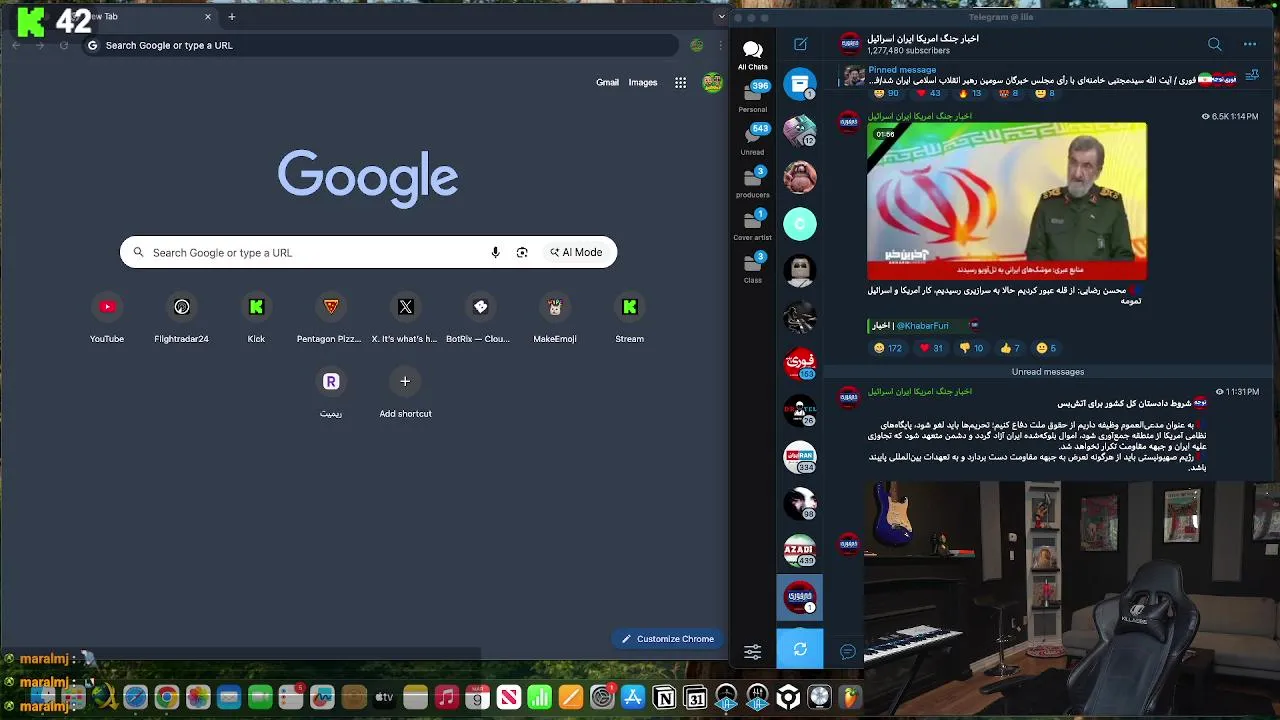Viewport: 1280px width, 720px height.
Task: Select Telegram producers folder
Action: (x=753, y=182)
